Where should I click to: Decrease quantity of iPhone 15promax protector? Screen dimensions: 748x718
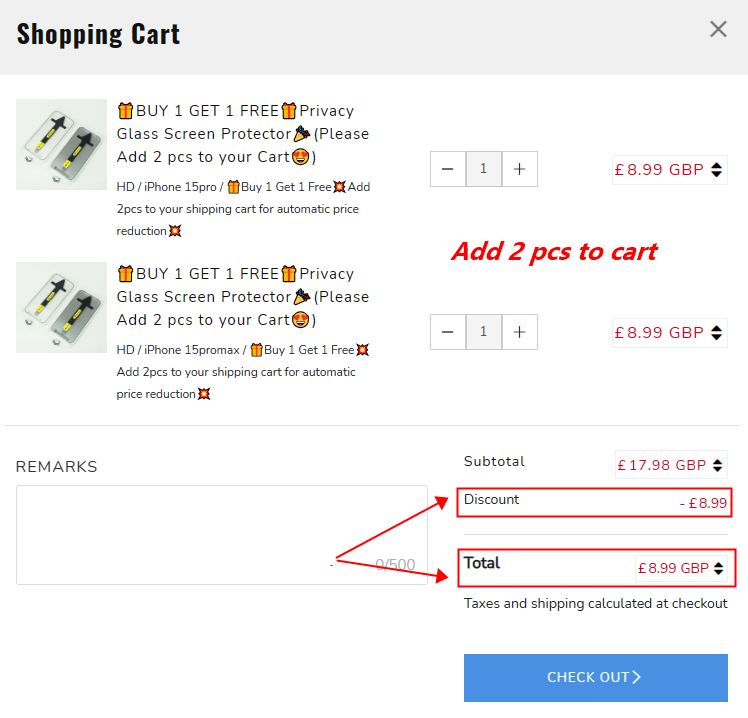click(447, 332)
